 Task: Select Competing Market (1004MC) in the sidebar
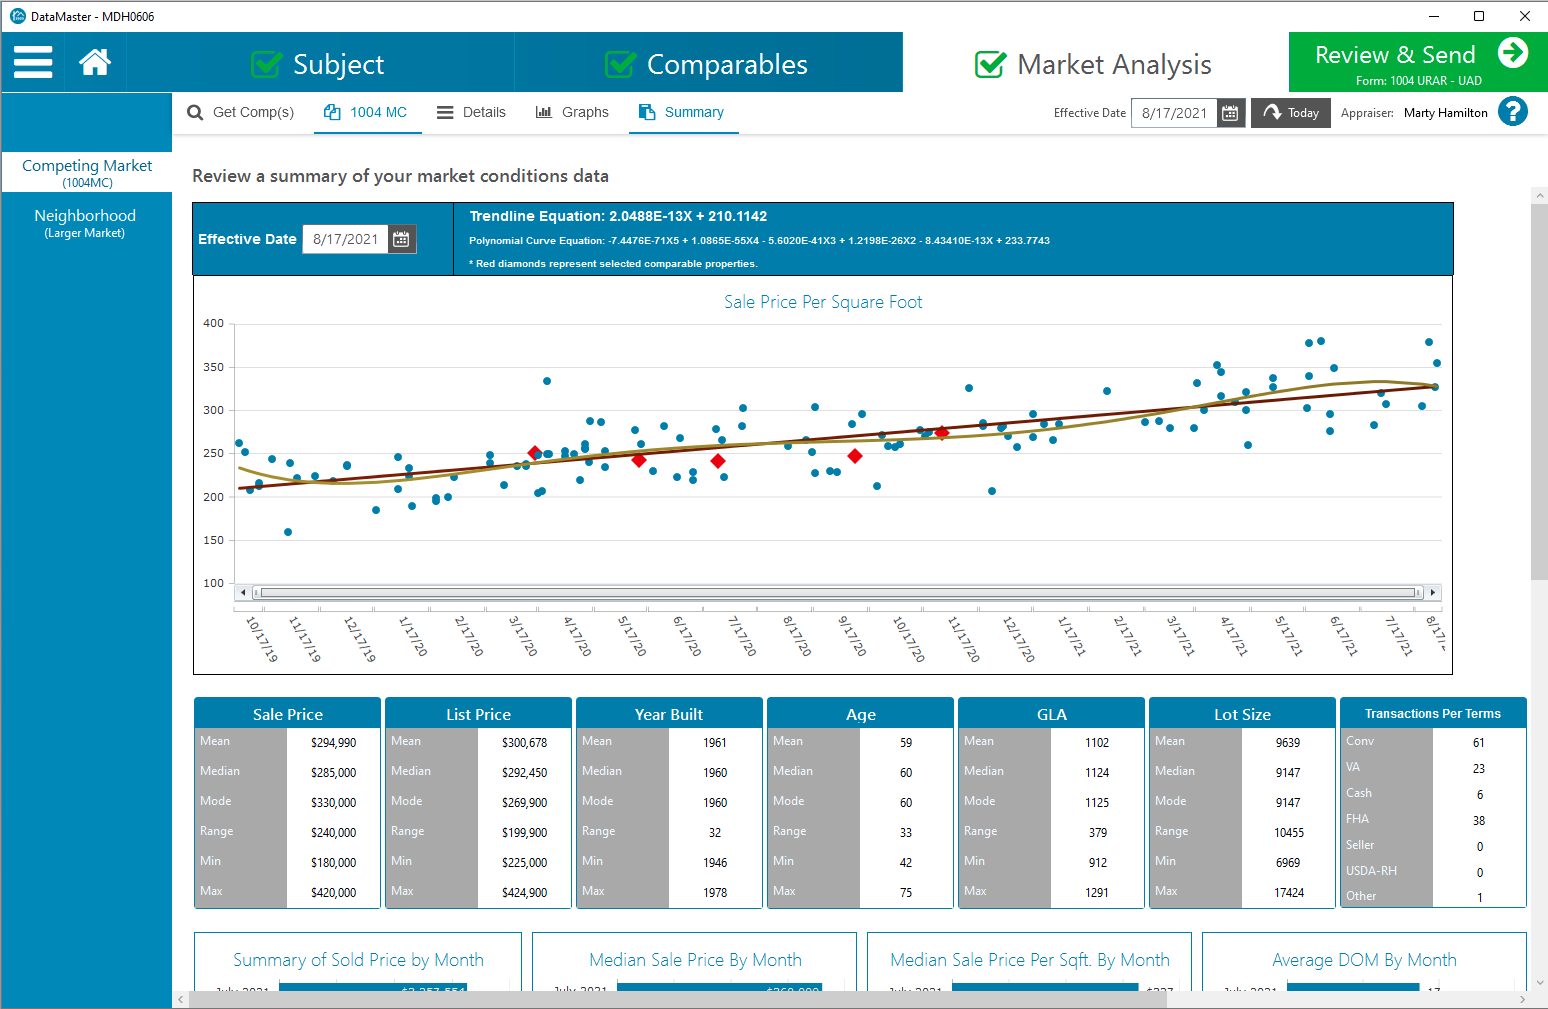tap(86, 173)
